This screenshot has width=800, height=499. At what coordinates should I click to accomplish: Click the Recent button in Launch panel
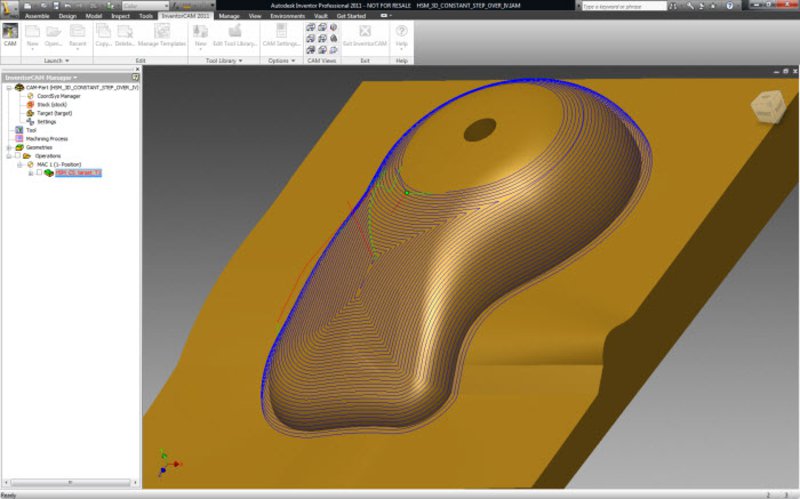tap(76, 35)
